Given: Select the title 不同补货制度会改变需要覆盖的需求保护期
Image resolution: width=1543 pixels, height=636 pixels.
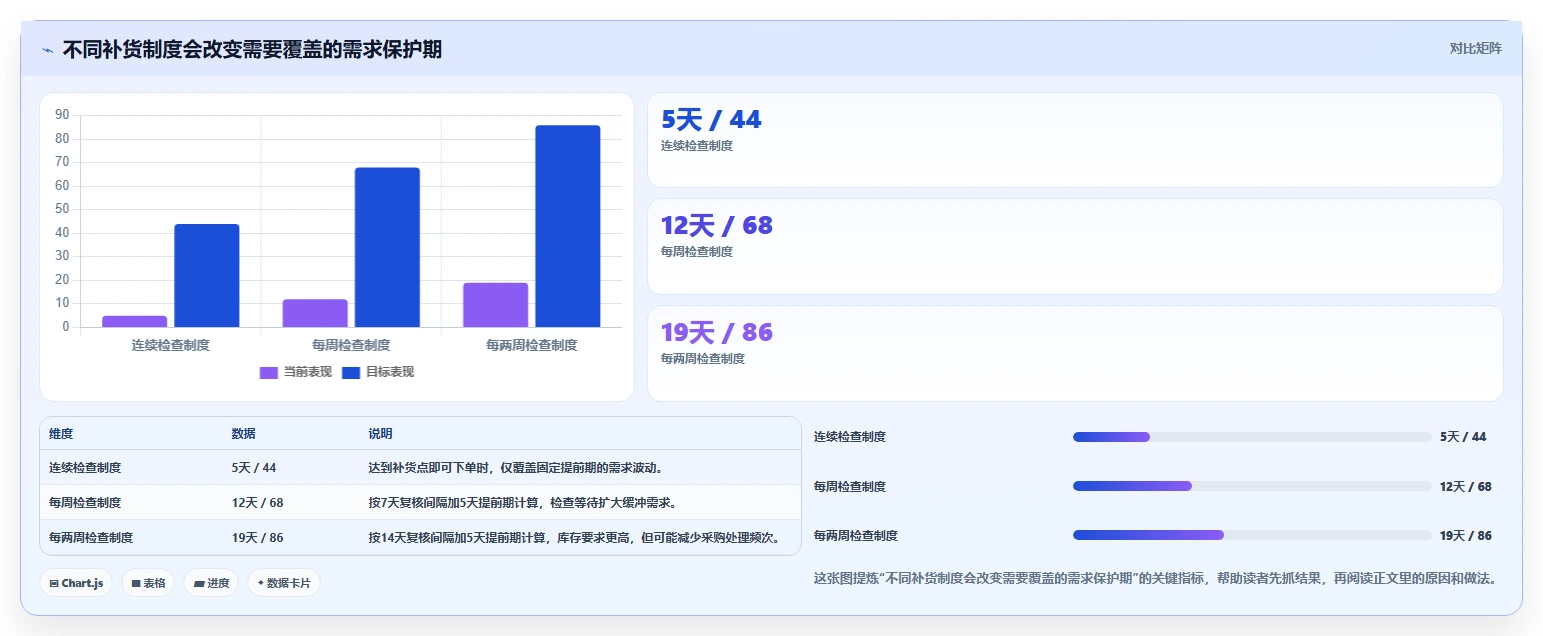Looking at the screenshot, I should pyautogui.click(x=252, y=49).
